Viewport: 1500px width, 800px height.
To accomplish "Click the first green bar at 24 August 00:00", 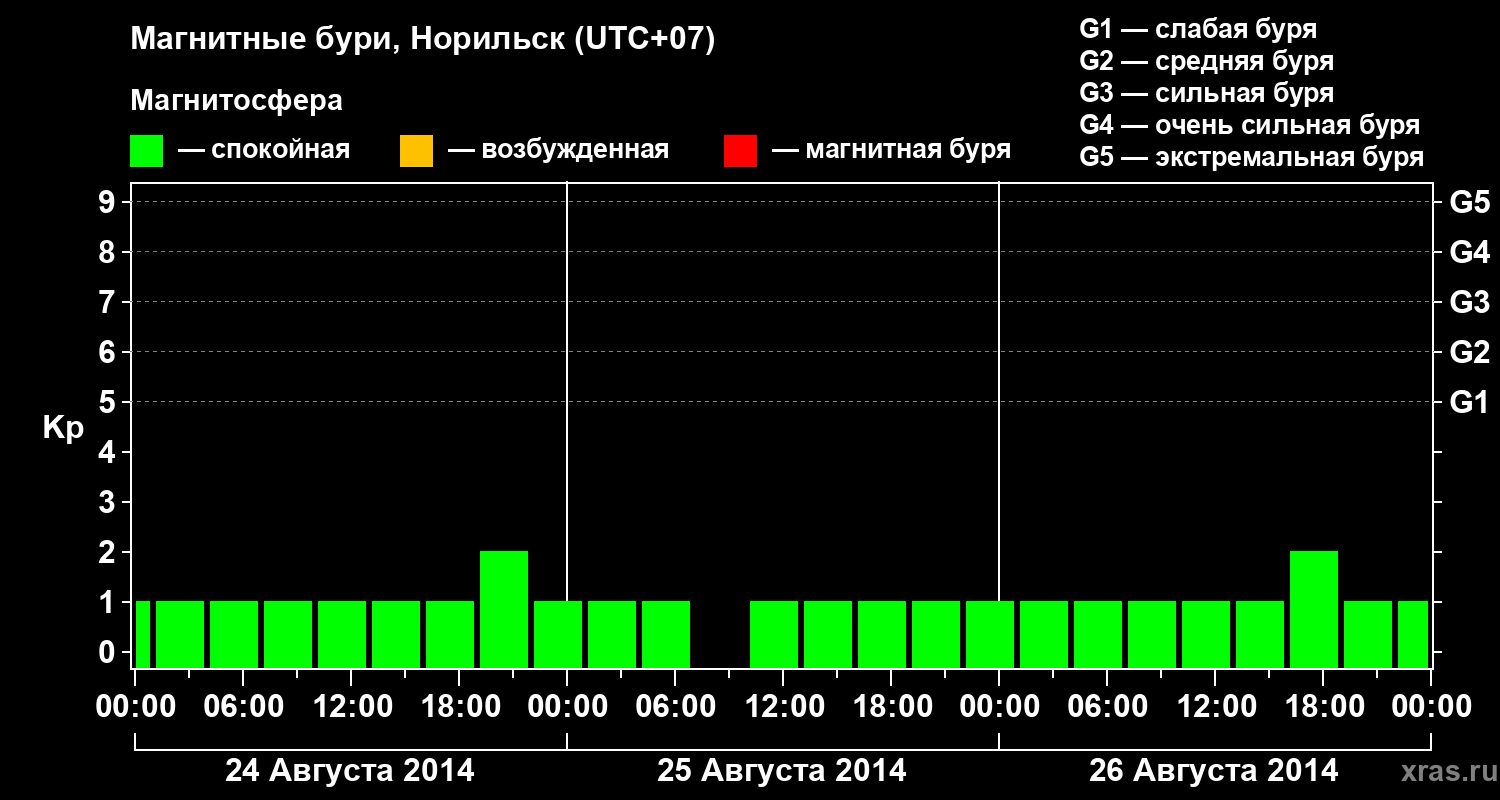I will pyautogui.click(x=142, y=634).
